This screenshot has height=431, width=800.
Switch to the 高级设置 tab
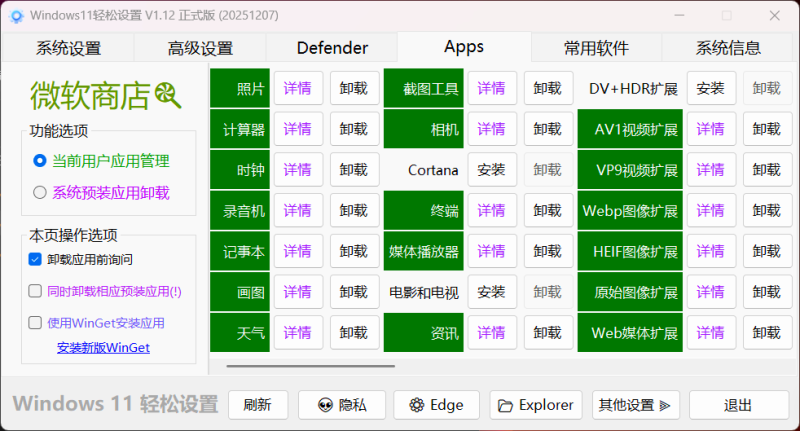tap(200, 48)
